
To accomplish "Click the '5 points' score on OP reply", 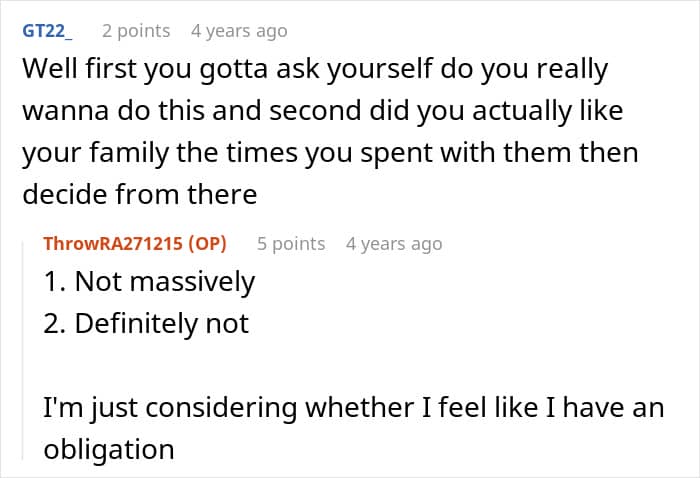I will click(x=291, y=243).
